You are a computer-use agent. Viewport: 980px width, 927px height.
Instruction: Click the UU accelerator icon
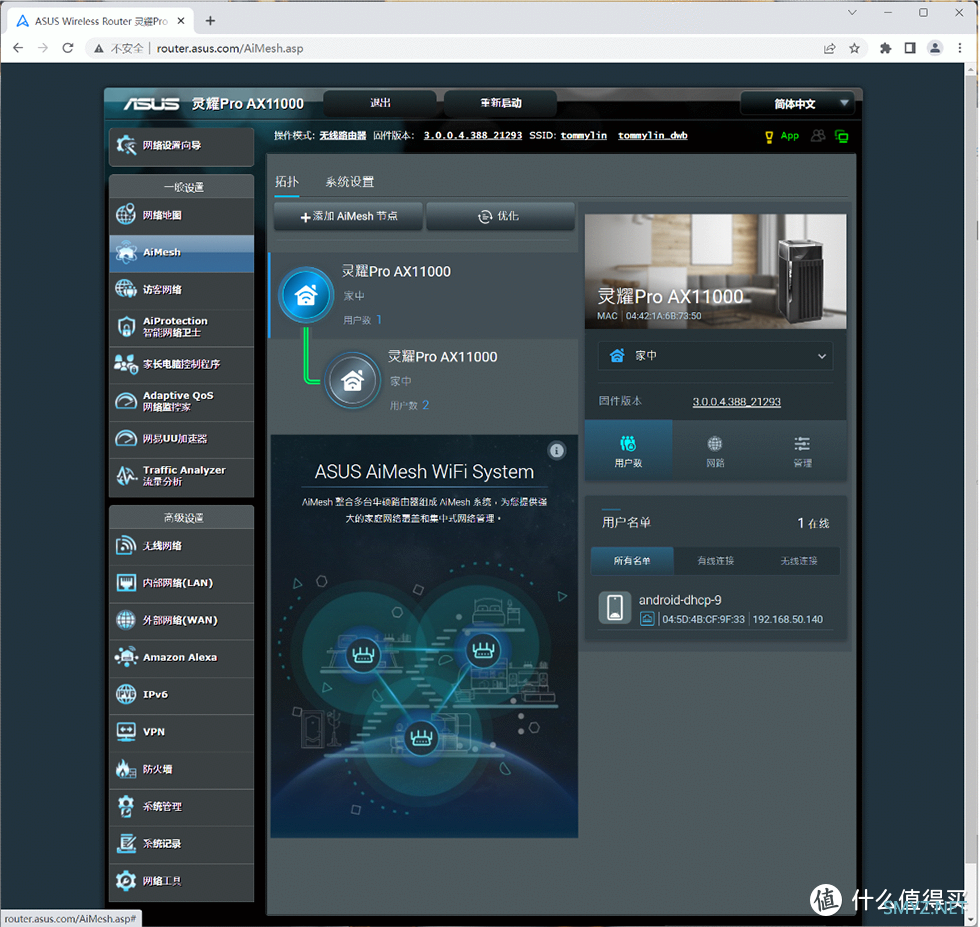(126, 438)
